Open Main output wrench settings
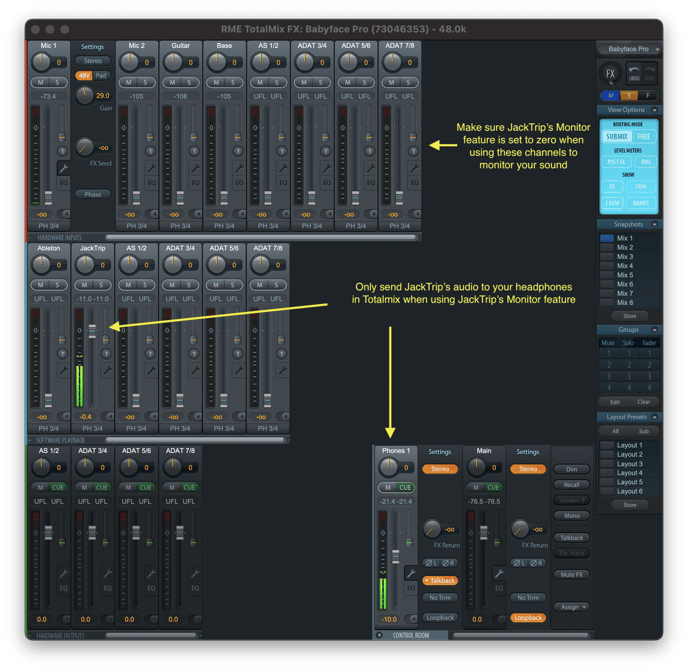 pyautogui.click(x=499, y=572)
